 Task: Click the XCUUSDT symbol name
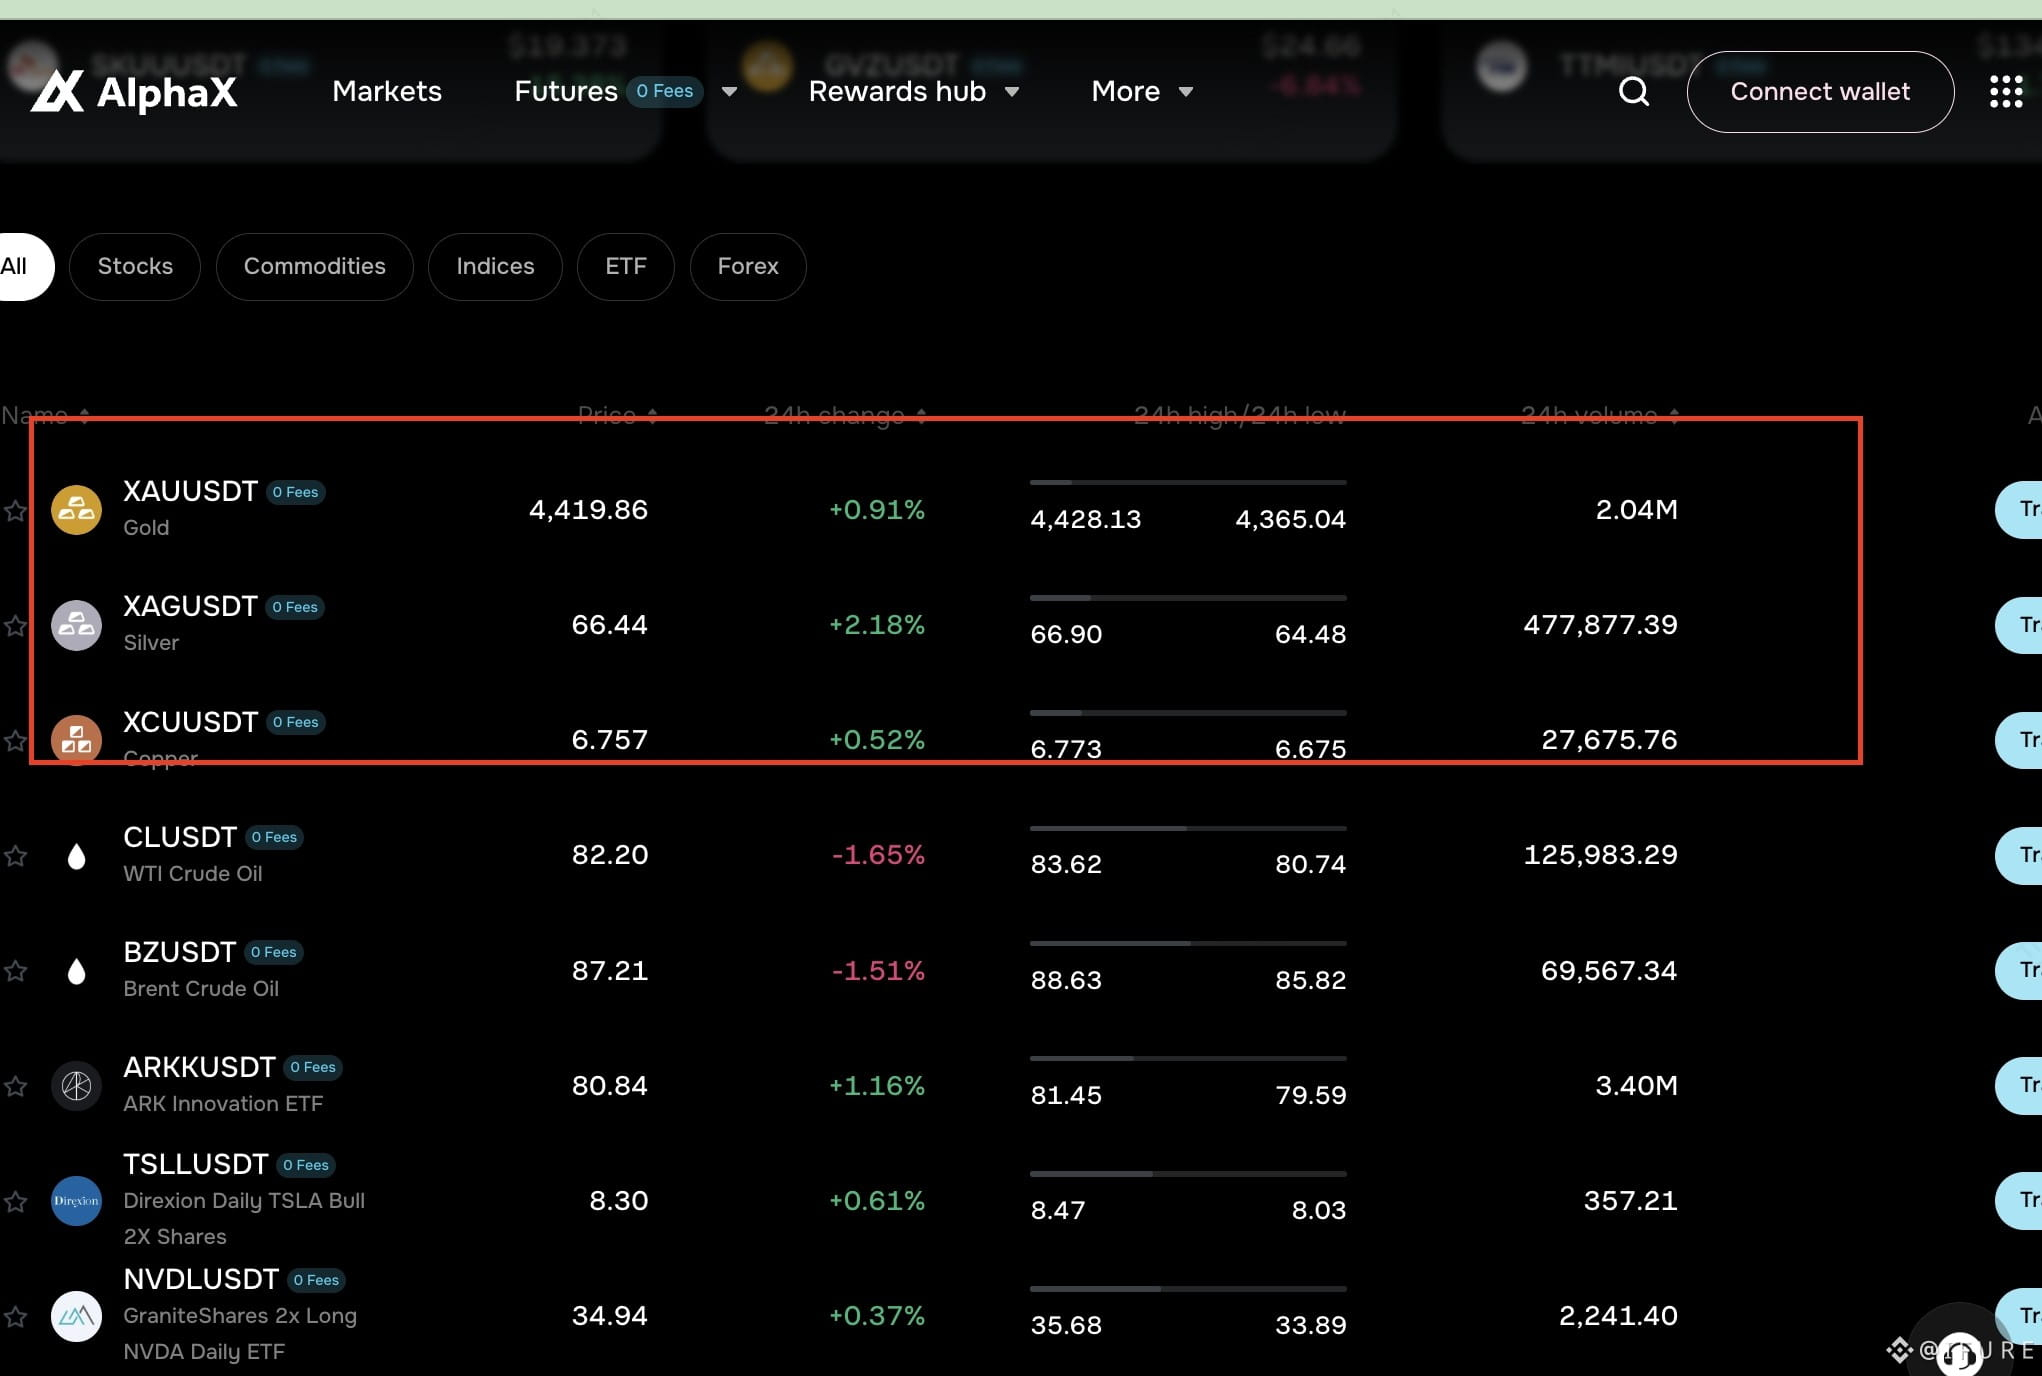point(190,722)
